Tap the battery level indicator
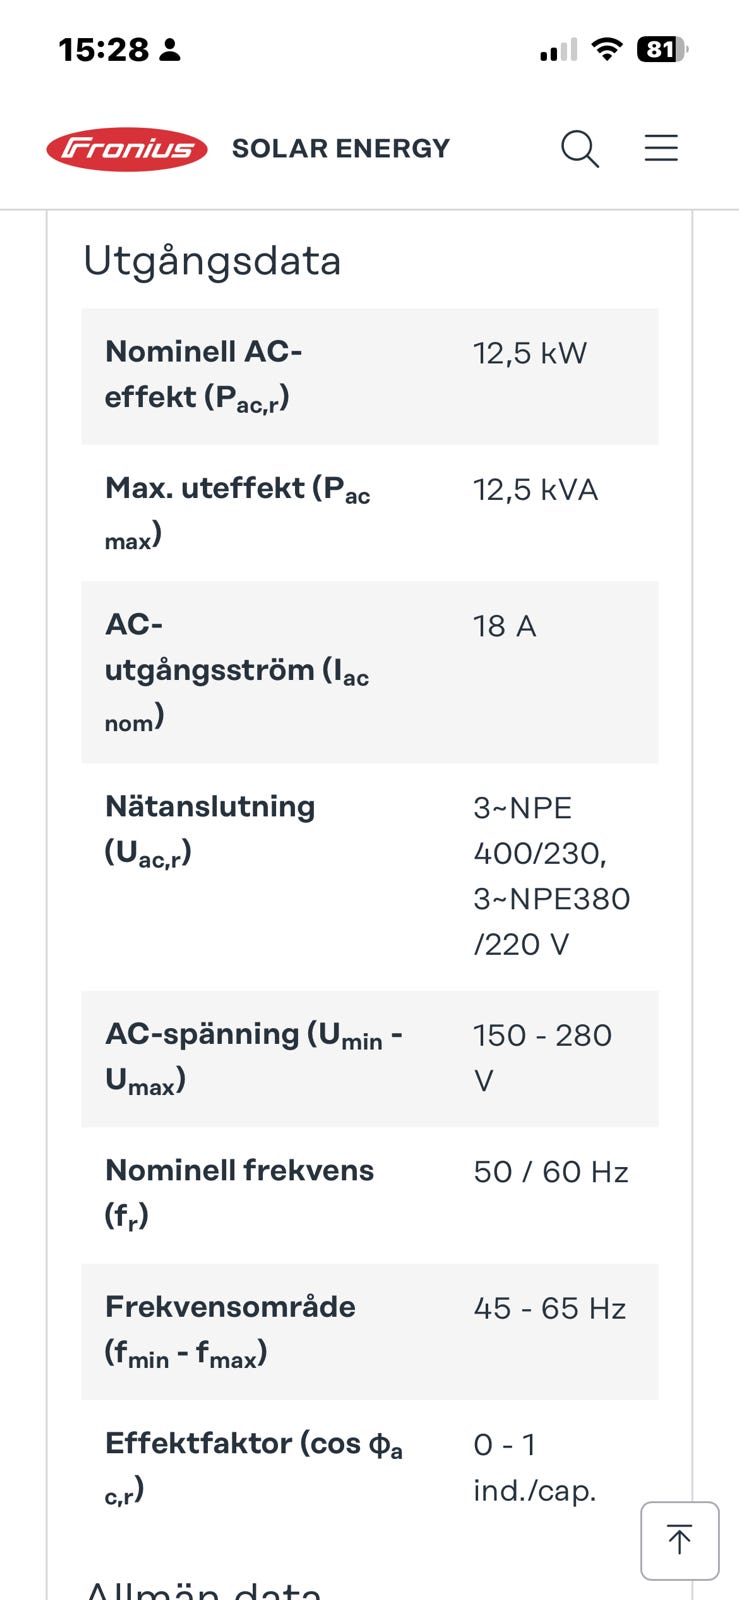 coord(662,49)
